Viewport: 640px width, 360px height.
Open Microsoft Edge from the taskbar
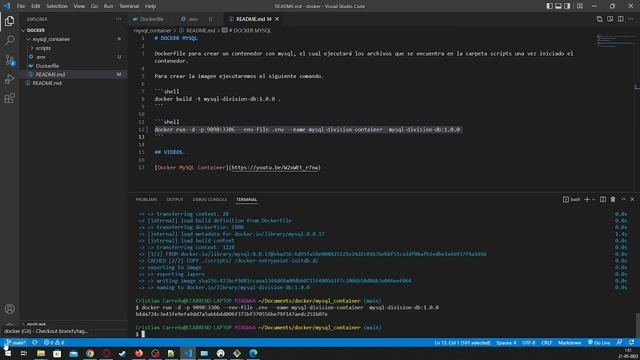(x=253, y=353)
